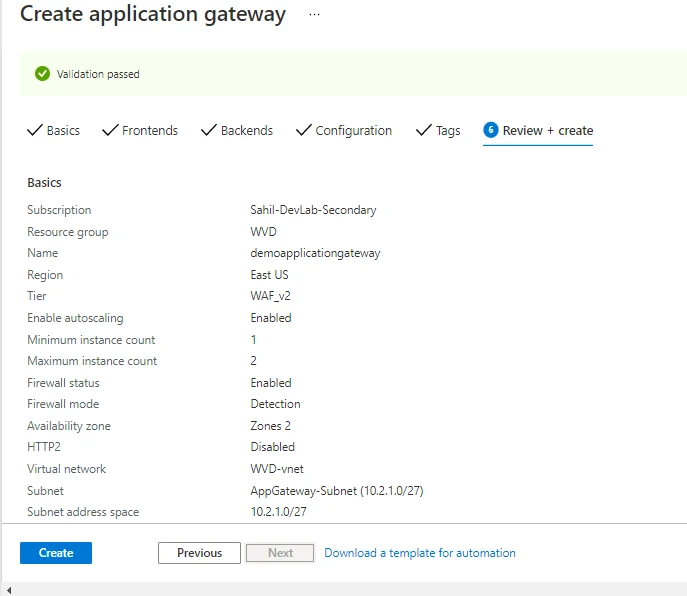Switch to the Basics tab
Screen dimensions: 687x596
coord(54,131)
